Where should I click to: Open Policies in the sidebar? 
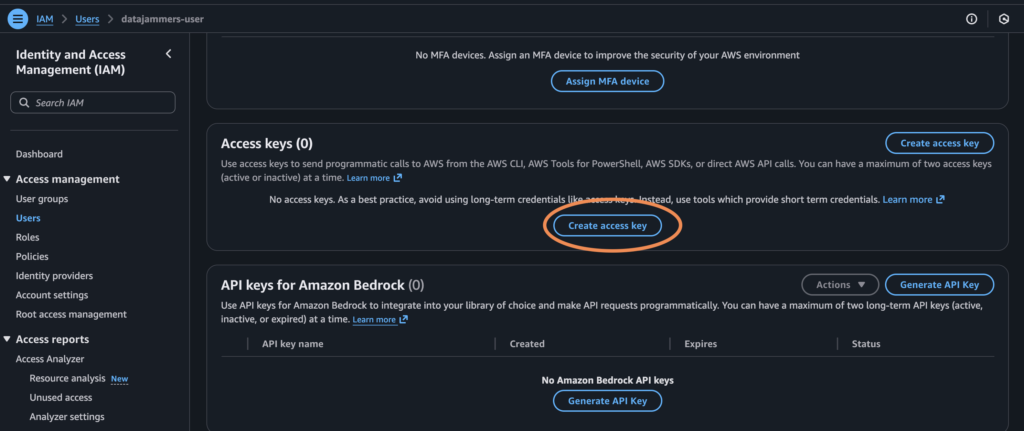pos(32,256)
